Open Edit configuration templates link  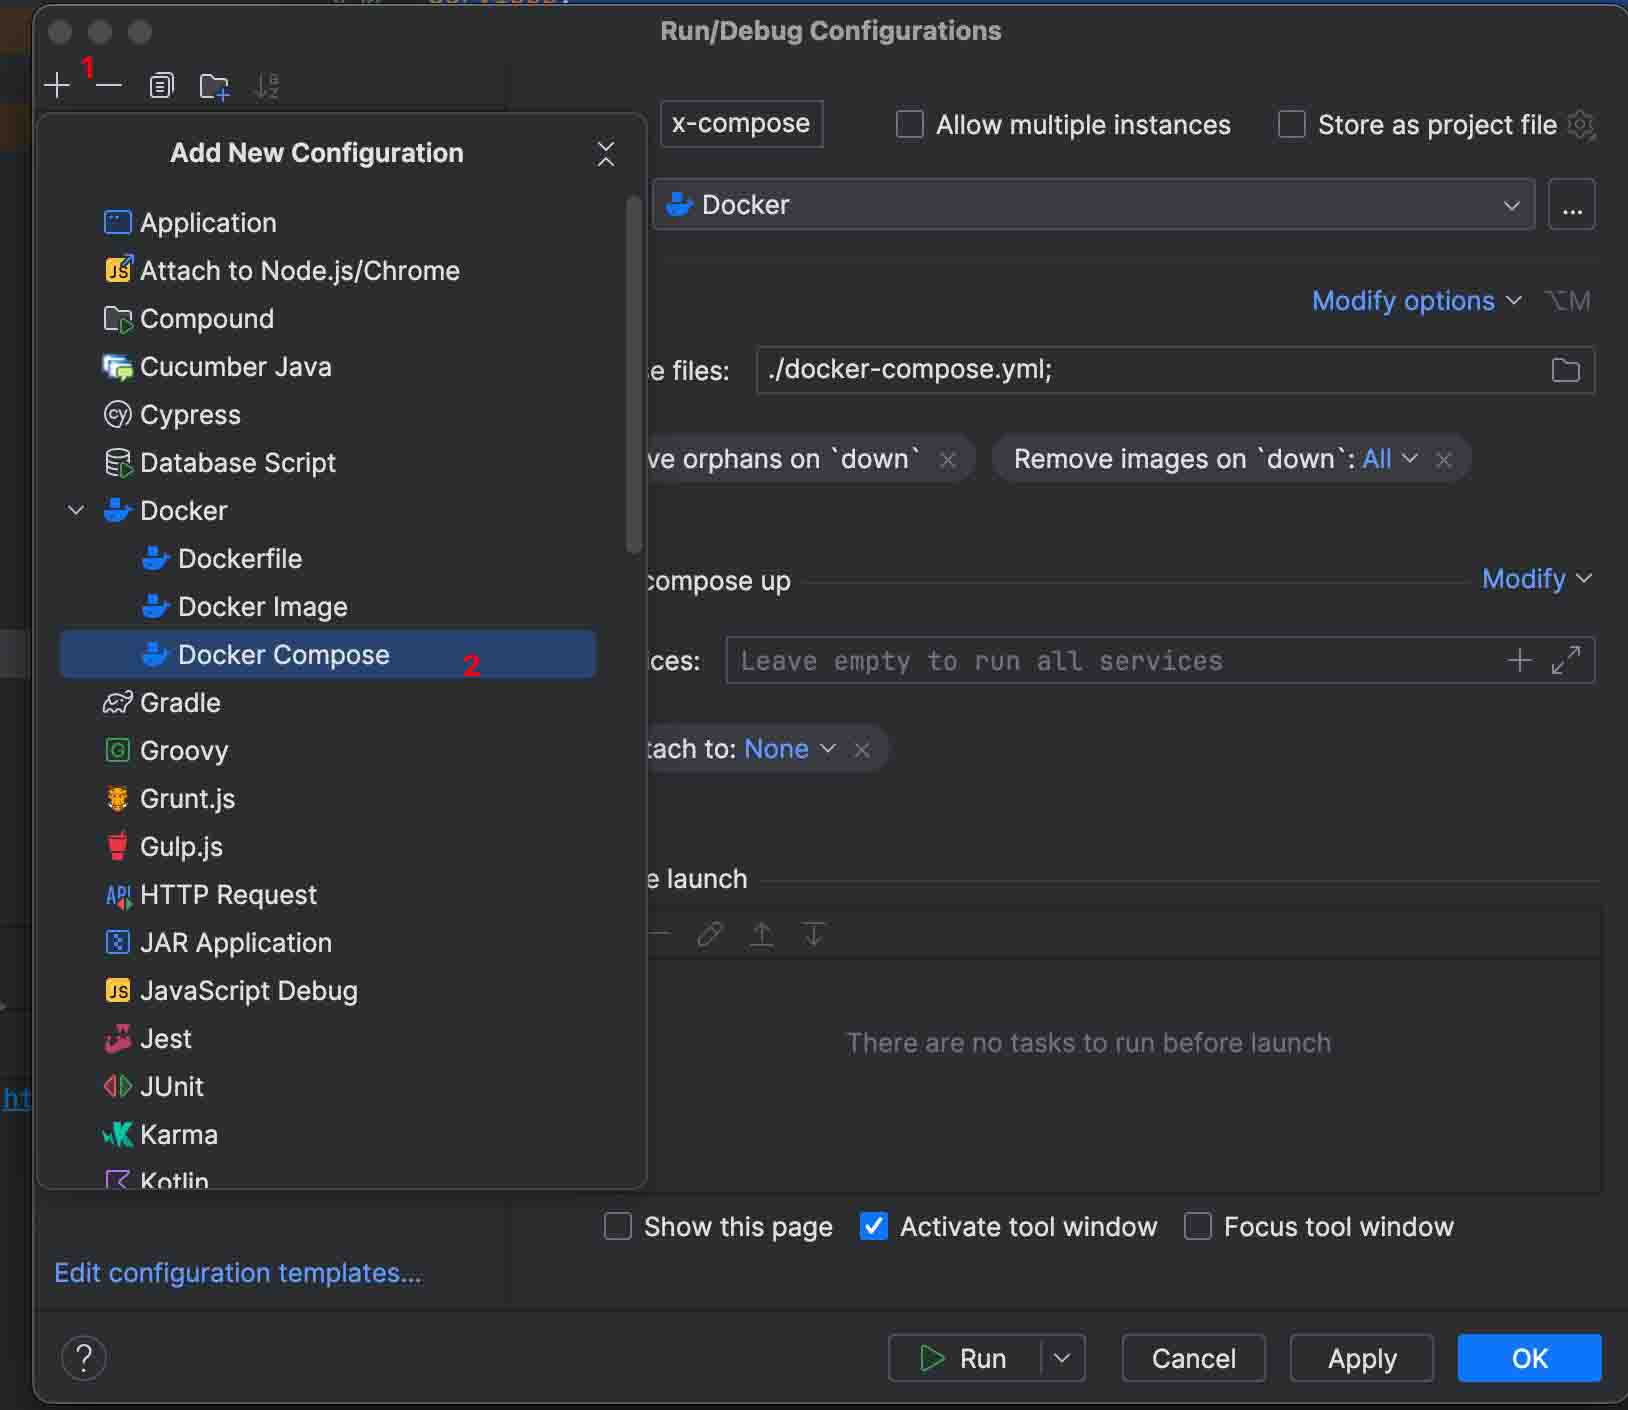238,1273
